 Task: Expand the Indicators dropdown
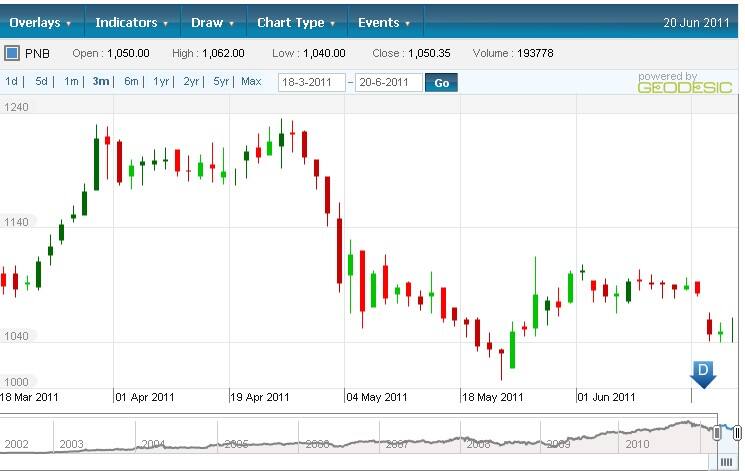(133, 22)
